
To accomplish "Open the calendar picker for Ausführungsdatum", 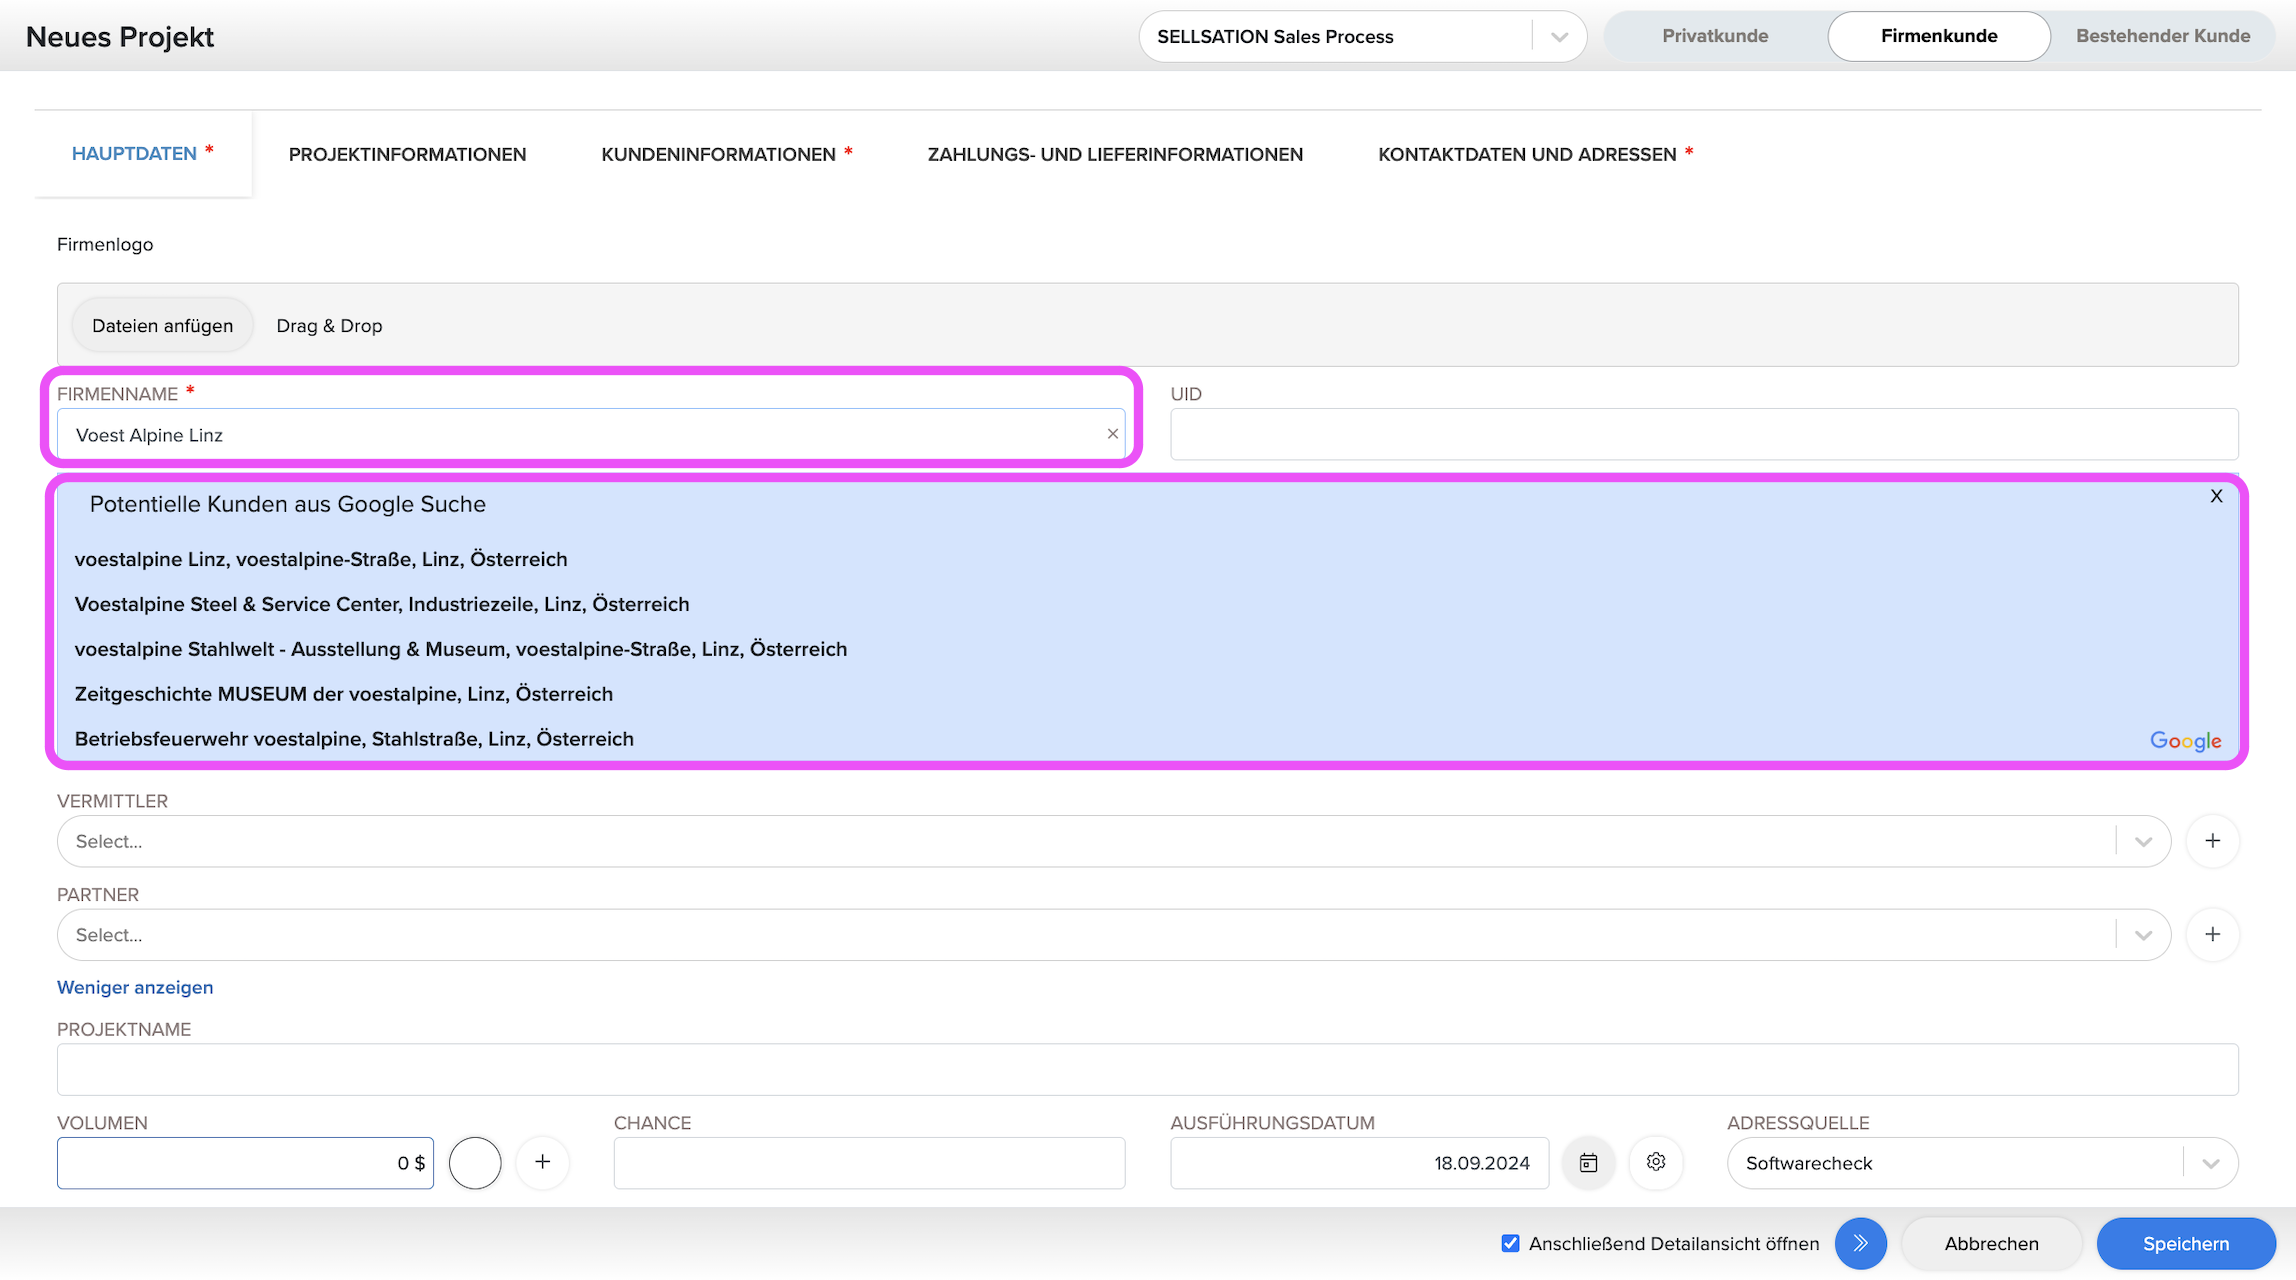I will (x=1588, y=1163).
